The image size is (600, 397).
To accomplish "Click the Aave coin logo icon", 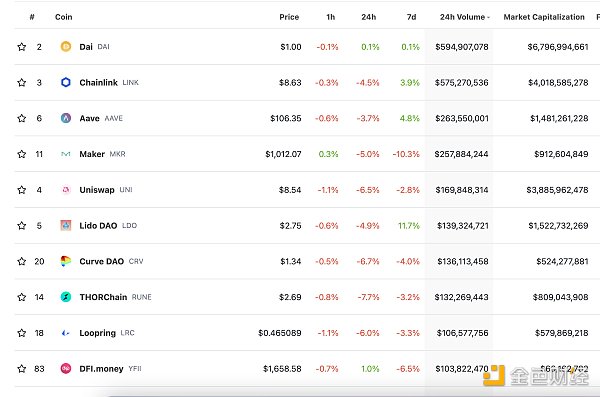I will pyautogui.click(x=66, y=118).
